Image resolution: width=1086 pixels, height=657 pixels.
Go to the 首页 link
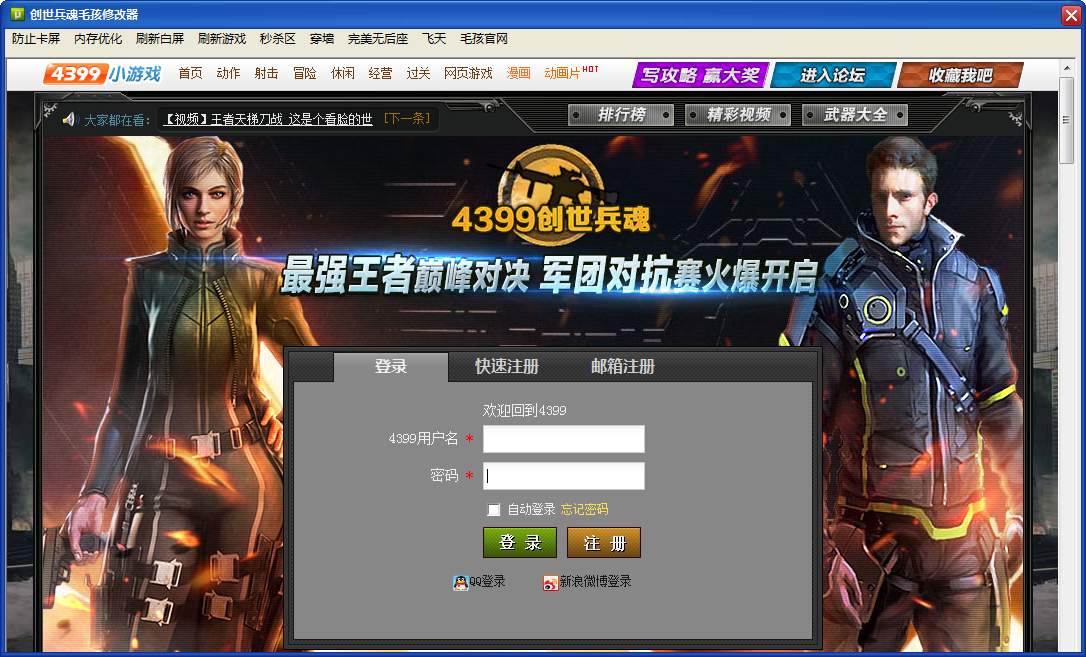[x=190, y=73]
